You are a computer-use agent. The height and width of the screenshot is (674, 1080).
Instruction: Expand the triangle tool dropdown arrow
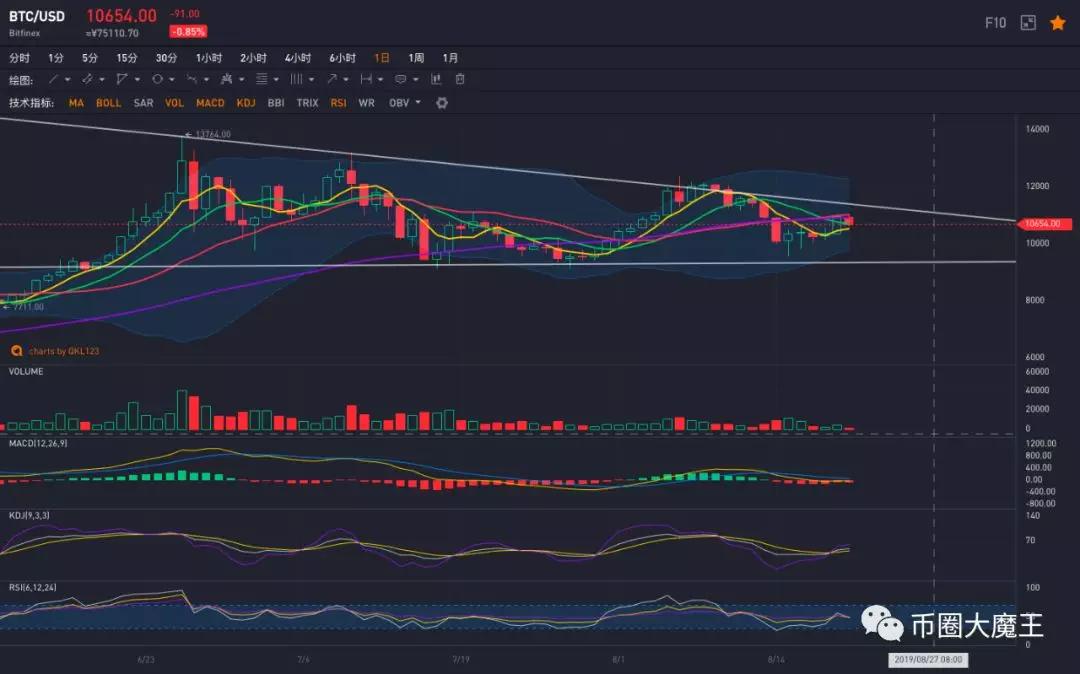point(137,80)
